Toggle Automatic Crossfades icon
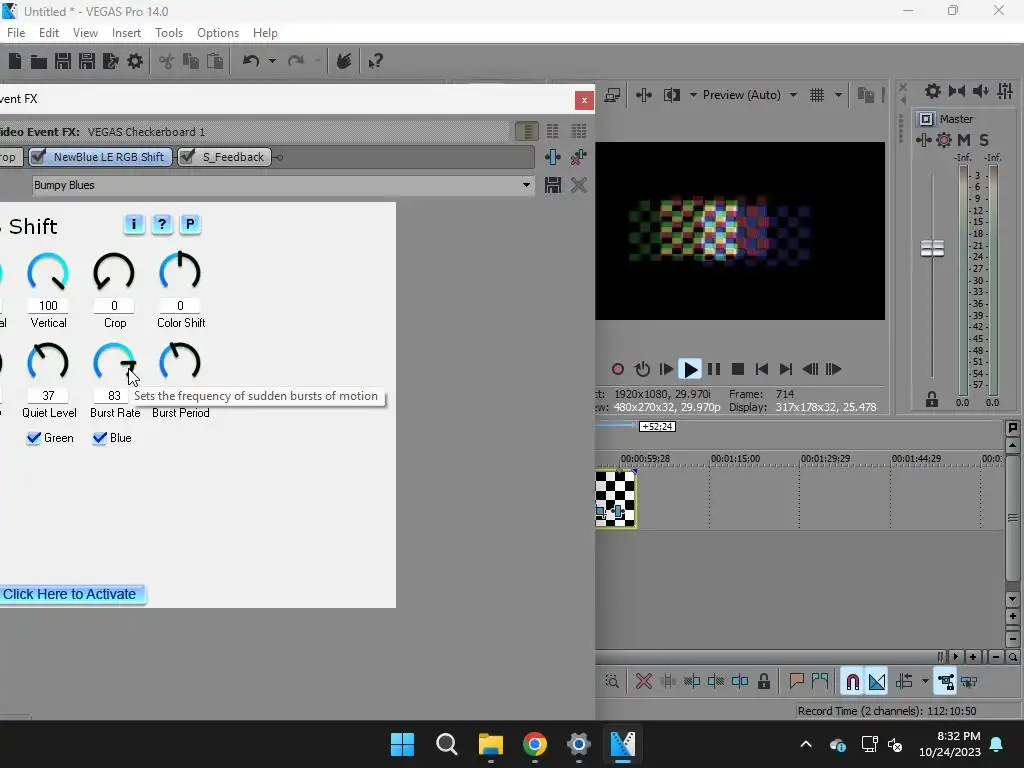This screenshot has width=1024, height=768. click(876, 682)
